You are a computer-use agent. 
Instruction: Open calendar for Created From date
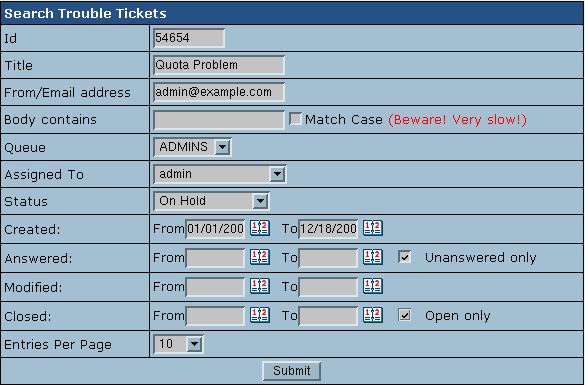[x=260, y=228]
